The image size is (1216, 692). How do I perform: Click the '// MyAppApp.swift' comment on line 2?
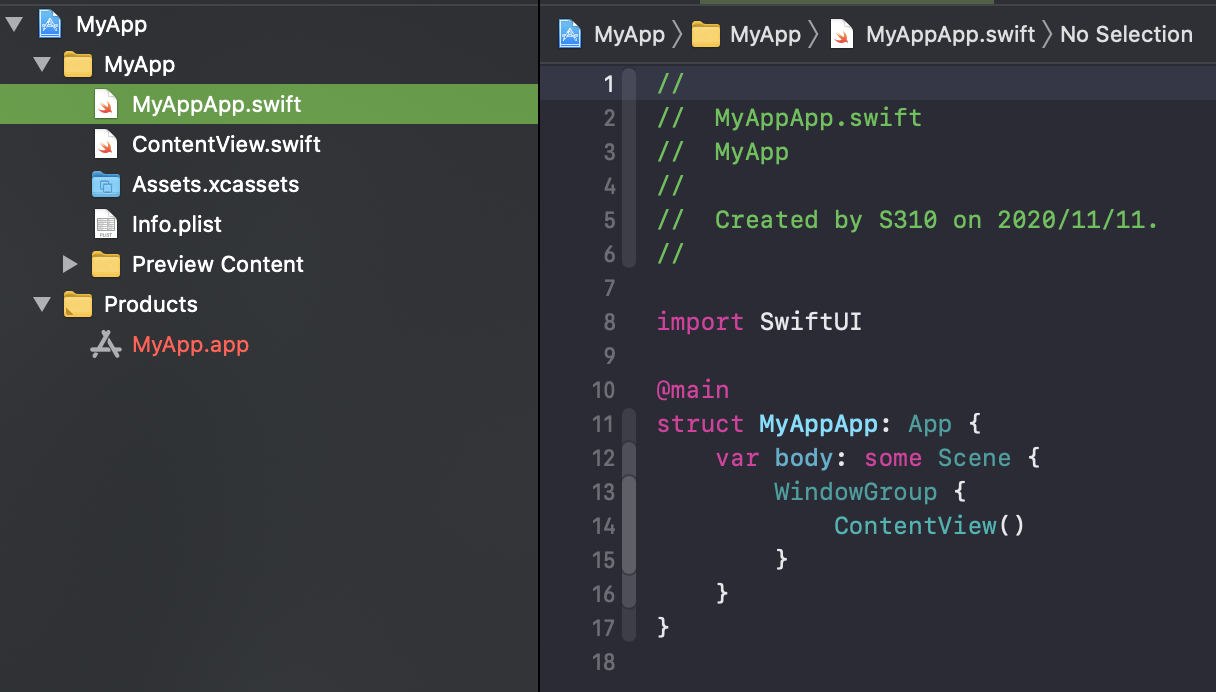789,118
